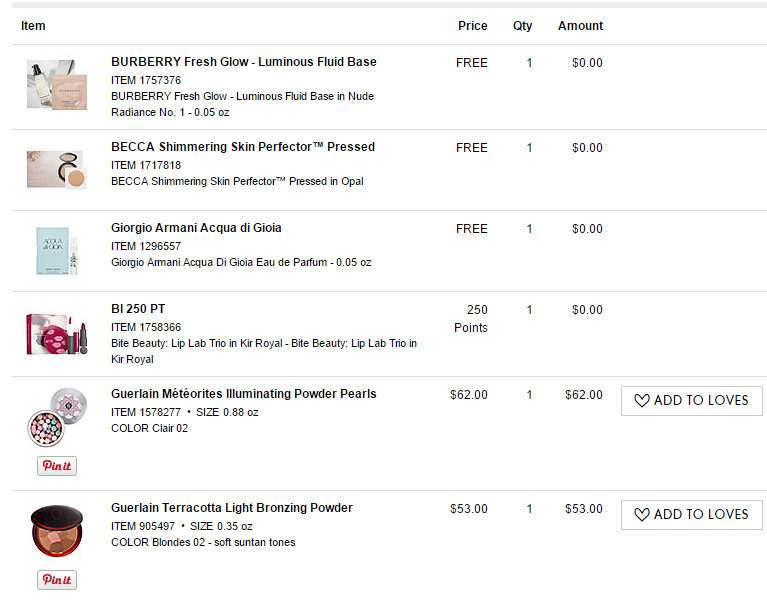
Task: Open the Guerlain Météorites Powder Pearls image
Action: 57,417
